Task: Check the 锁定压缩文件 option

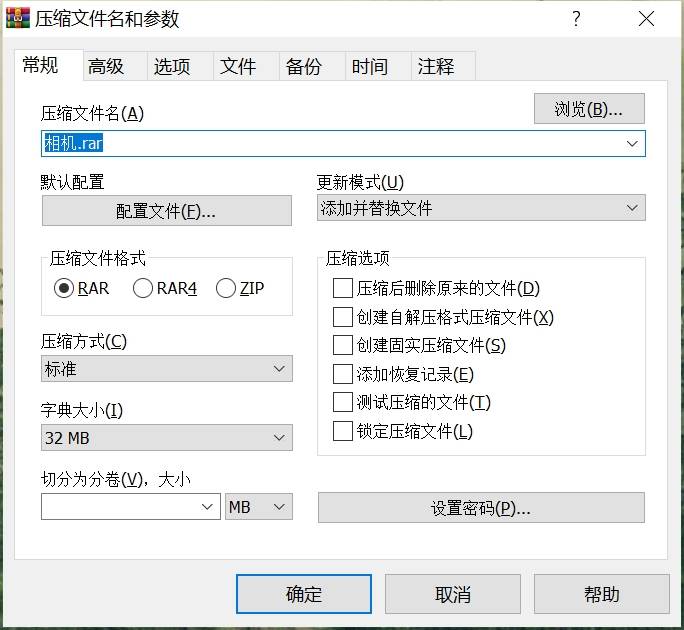Action: click(342, 431)
